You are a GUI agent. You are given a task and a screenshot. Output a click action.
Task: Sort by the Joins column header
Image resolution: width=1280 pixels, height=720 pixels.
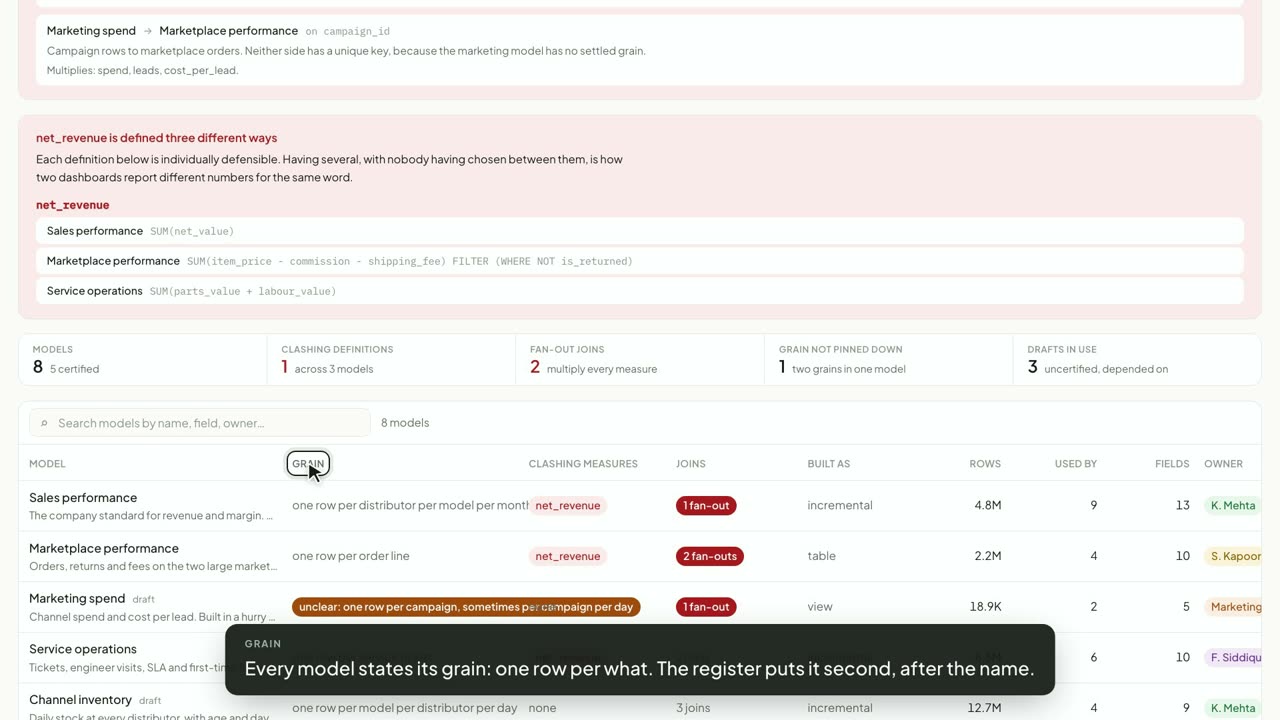point(691,464)
